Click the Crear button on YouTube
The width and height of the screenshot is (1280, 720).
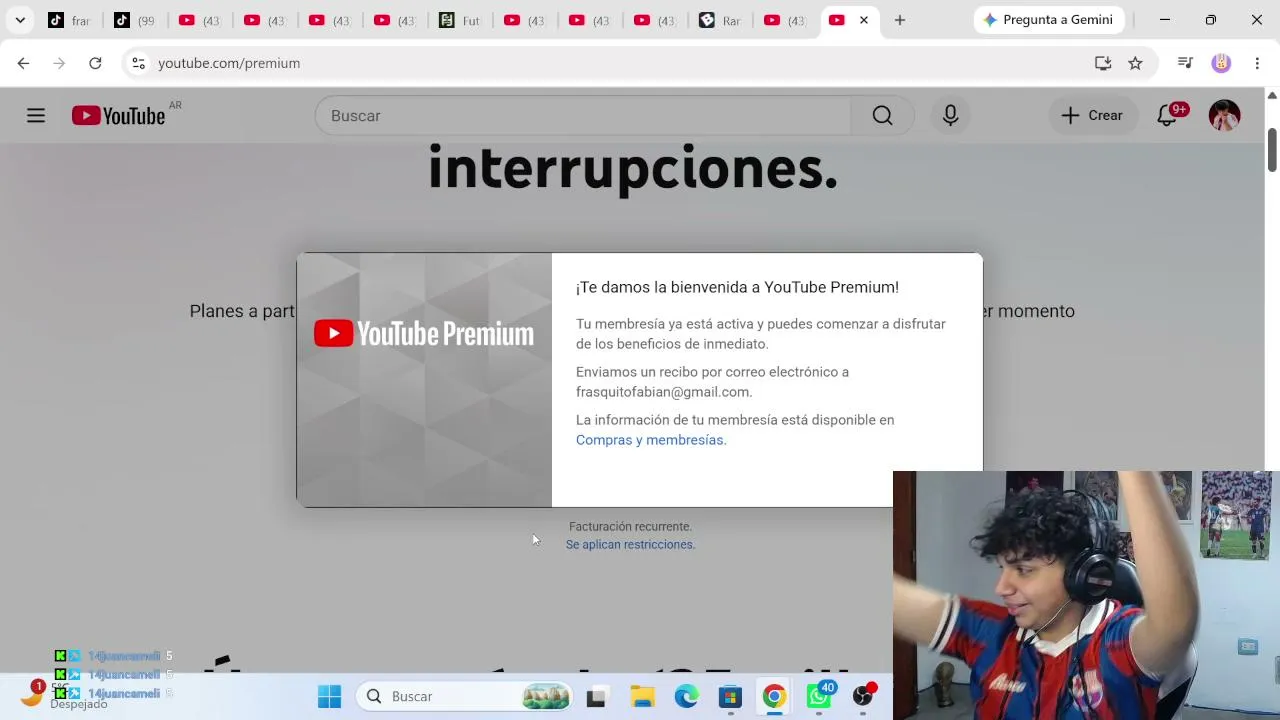pyautogui.click(x=1092, y=116)
